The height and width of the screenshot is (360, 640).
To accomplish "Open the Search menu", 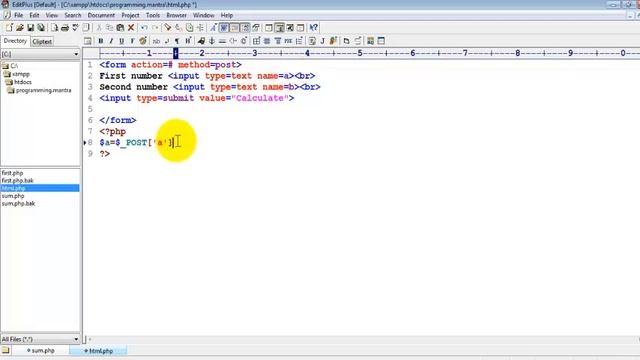I will (73, 15).
